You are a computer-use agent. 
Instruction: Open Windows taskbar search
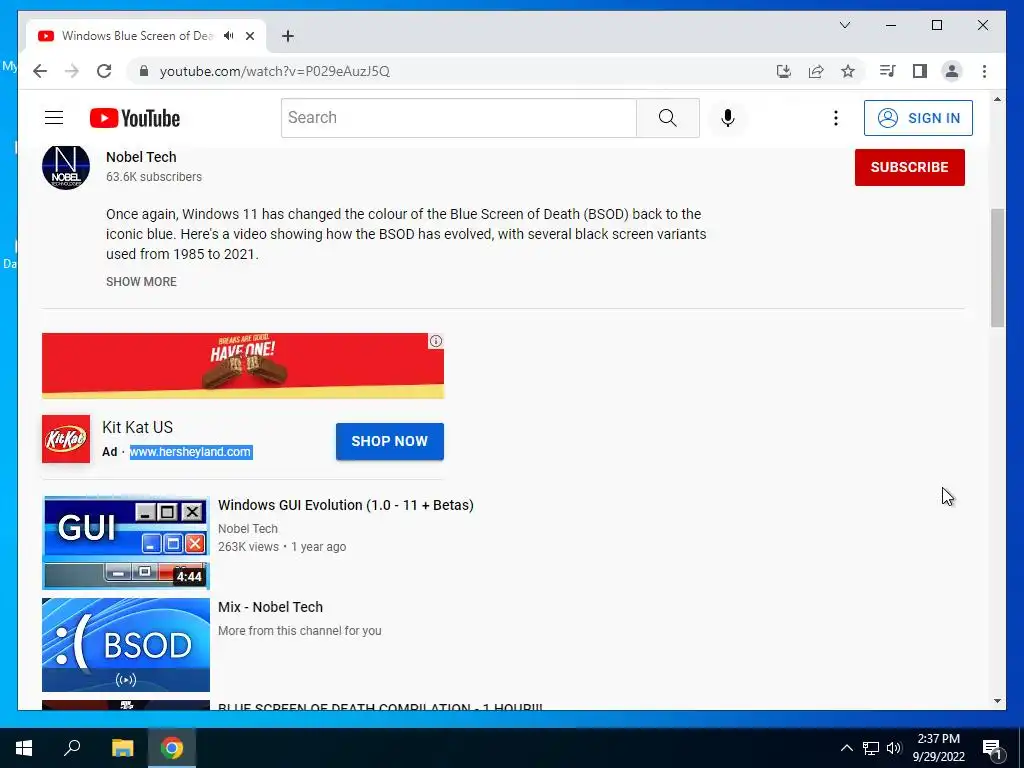point(72,748)
